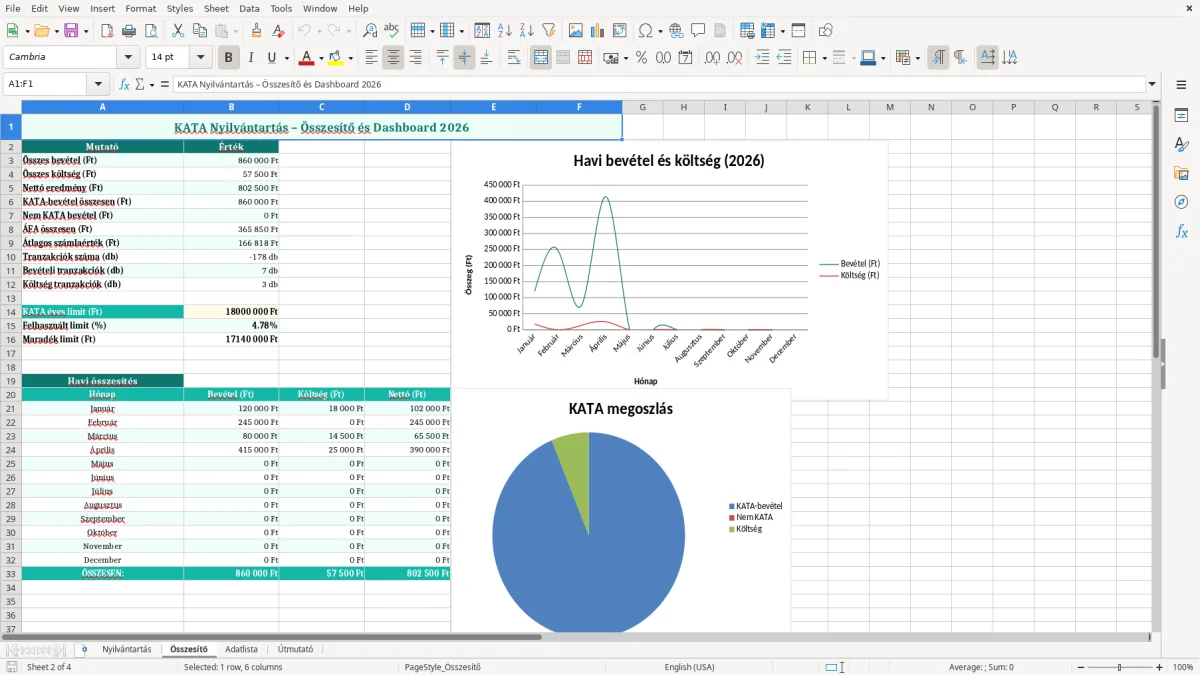
Task: Open underline style dropdown arrow
Action: coord(286,58)
